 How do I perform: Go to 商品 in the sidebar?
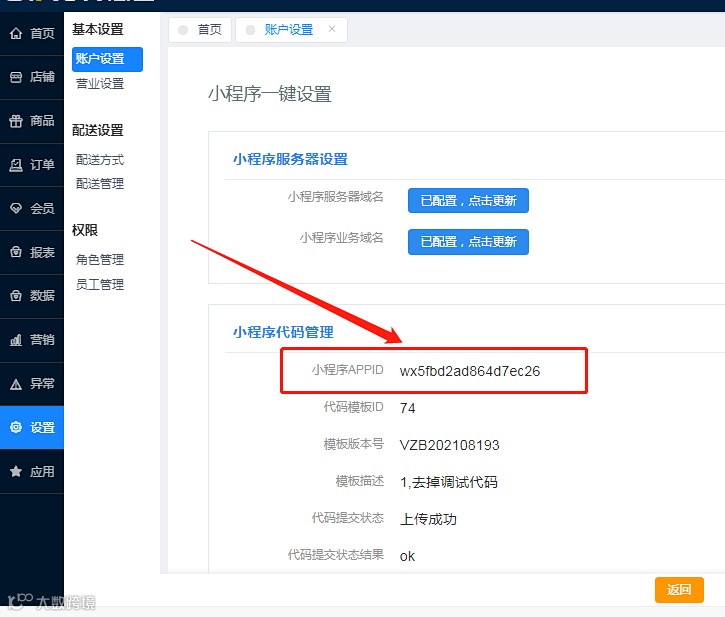click(32, 121)
